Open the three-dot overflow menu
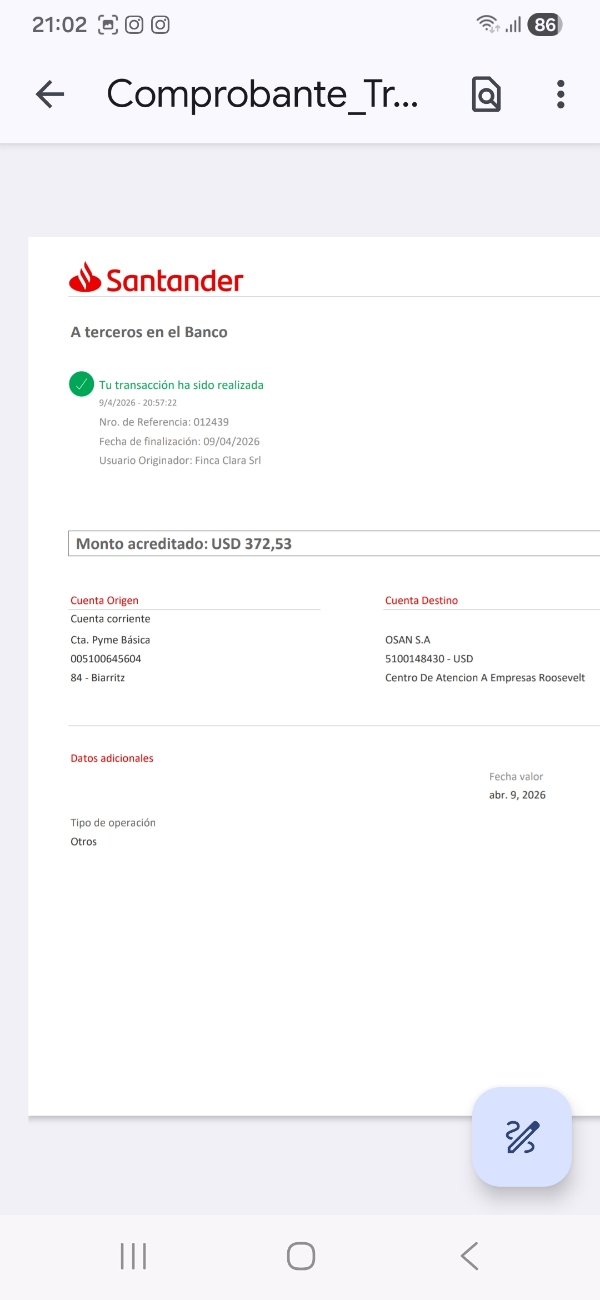This screenshot has height=1300, width=600. click(560, 95)
